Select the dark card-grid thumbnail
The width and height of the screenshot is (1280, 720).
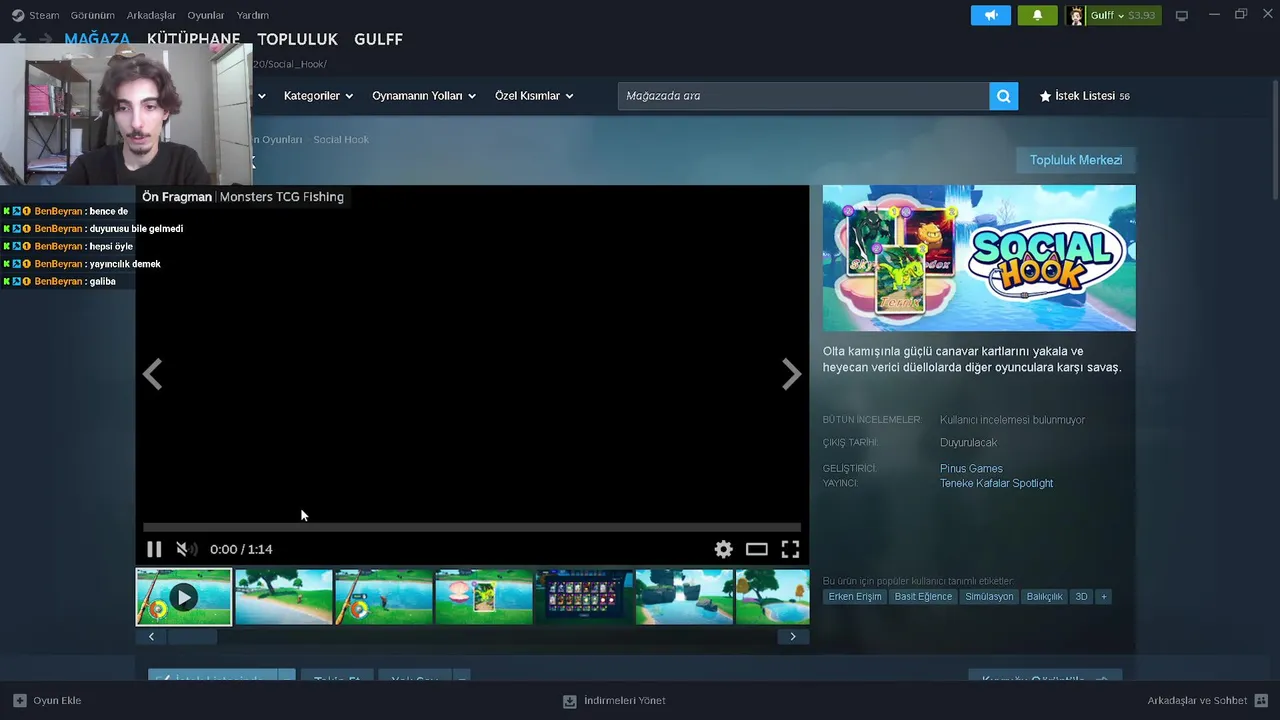click(x=584, y=597)
